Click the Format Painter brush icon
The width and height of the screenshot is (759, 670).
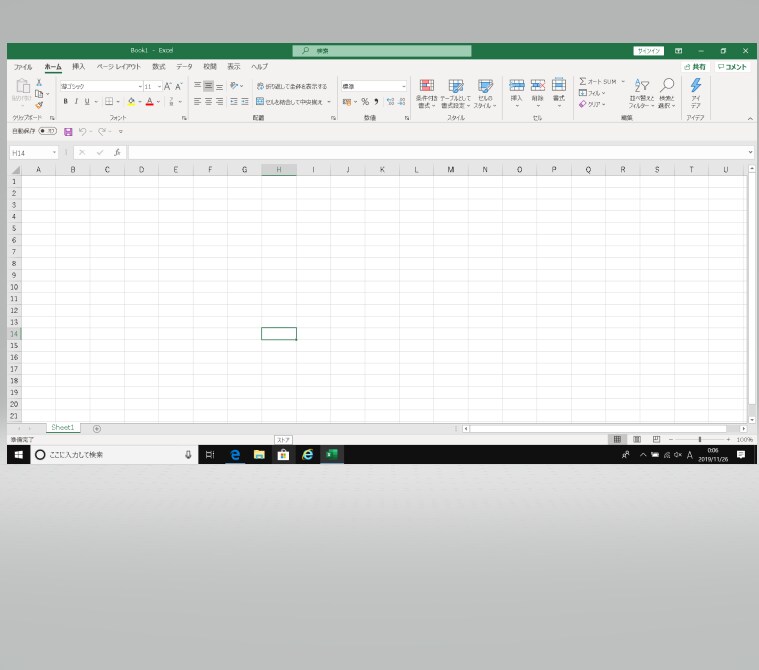pos(39,105)
